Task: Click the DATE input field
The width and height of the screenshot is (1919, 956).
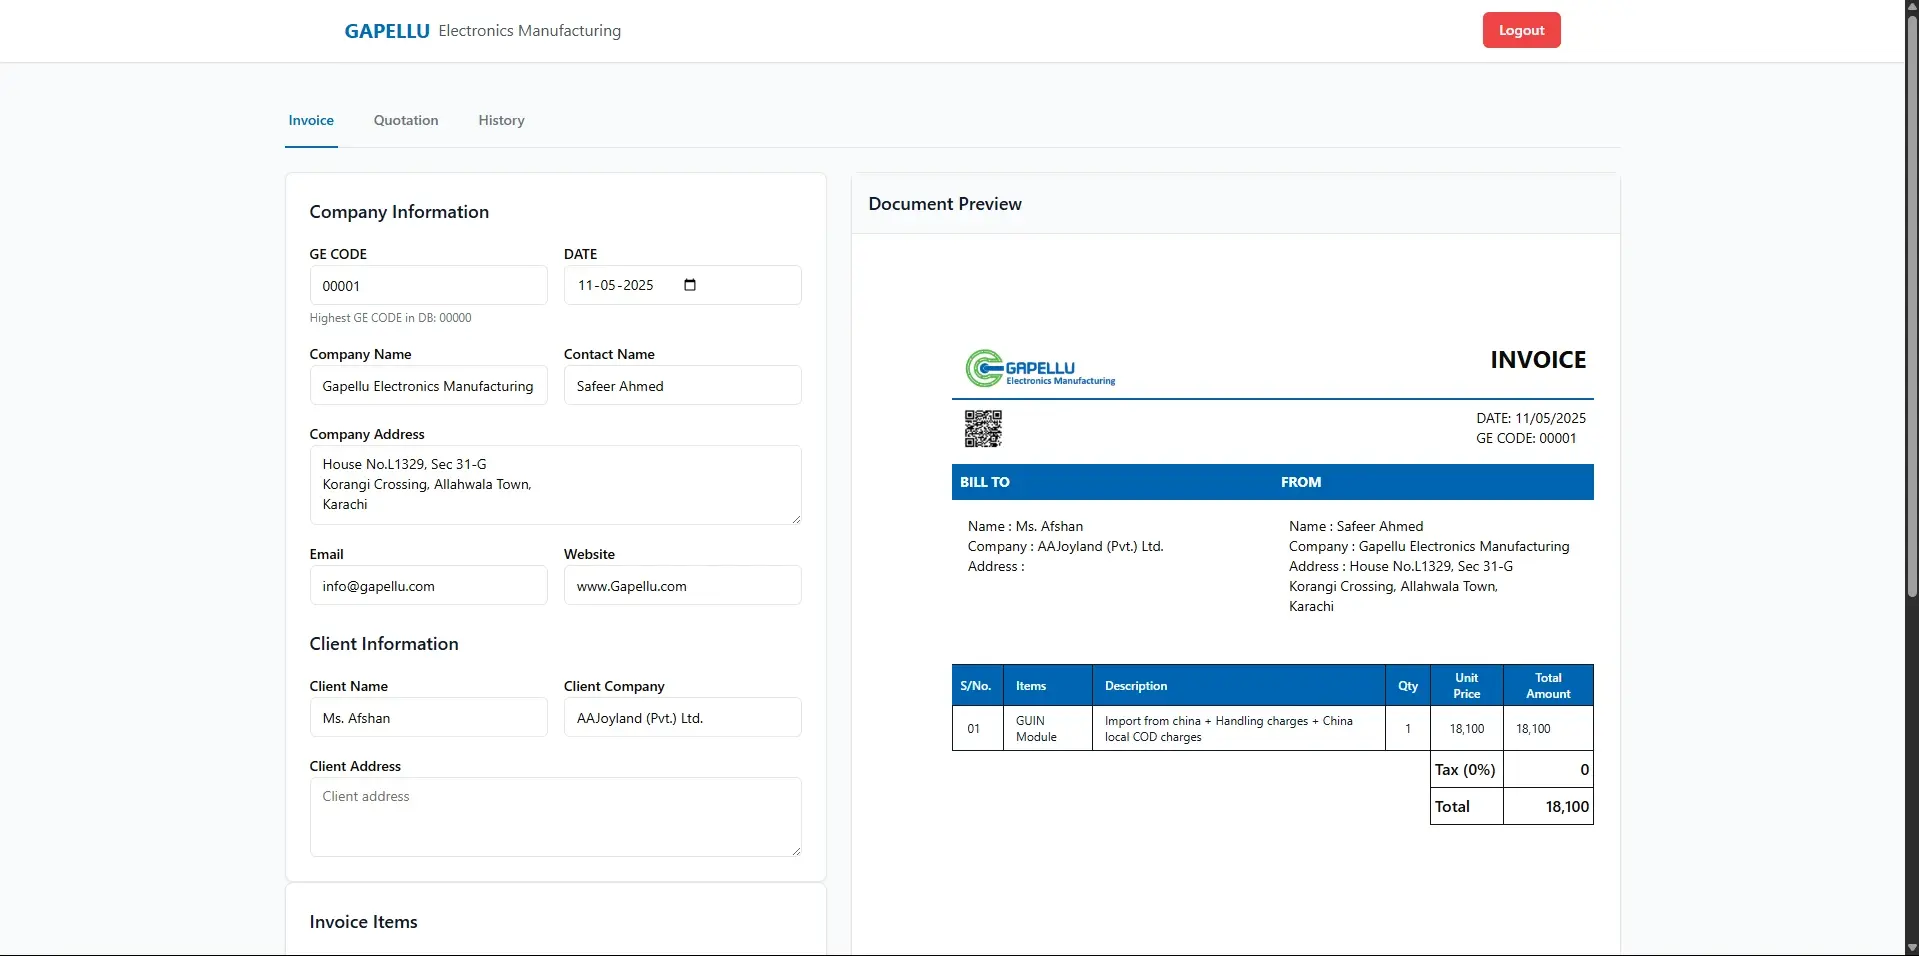Action: coord(682,285)
